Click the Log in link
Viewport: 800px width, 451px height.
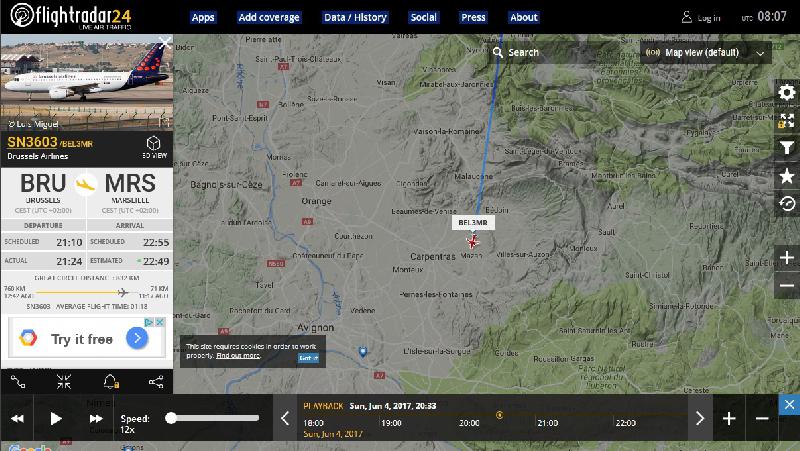[709, 18]
